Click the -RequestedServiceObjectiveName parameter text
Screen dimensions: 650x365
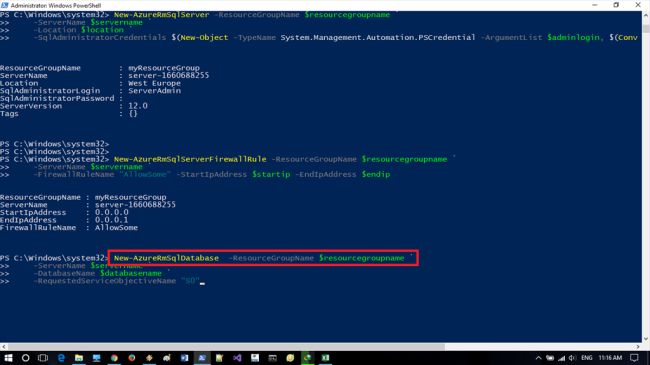point(105,281)
